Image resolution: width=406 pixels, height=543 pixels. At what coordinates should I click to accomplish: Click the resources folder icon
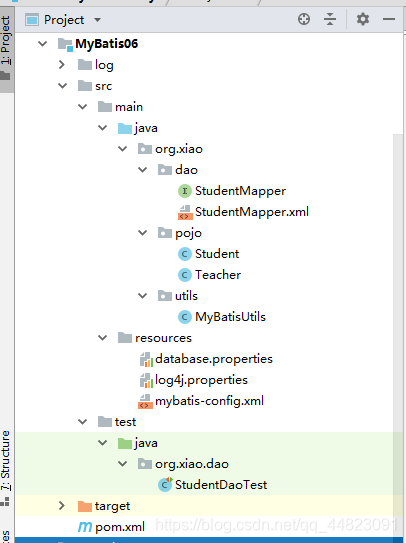point(125,338)
